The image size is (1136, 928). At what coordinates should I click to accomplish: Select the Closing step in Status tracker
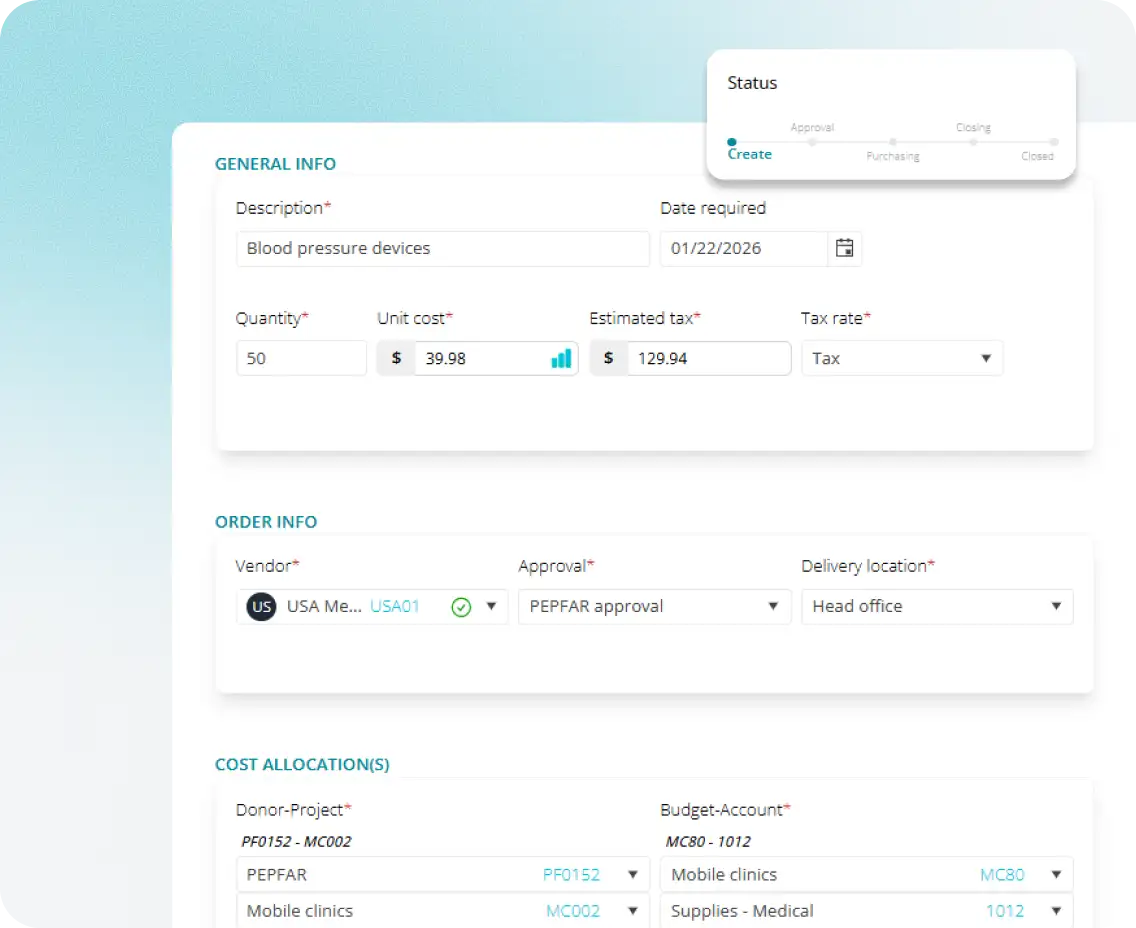973,128
